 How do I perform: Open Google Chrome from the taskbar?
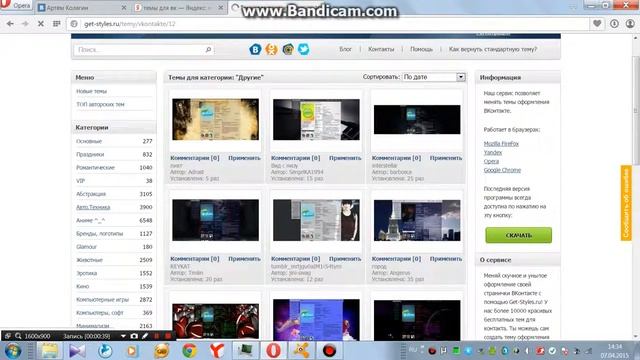189,351
